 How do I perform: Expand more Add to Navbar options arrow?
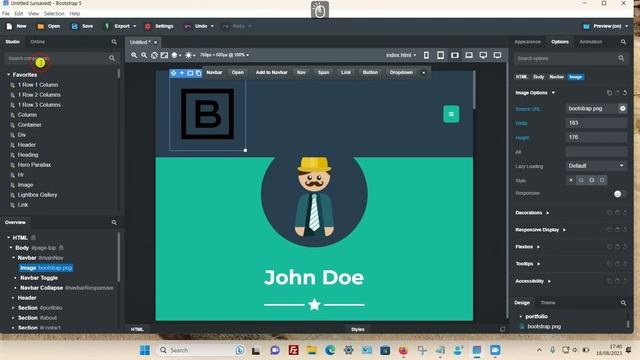[x=424, y=73]
